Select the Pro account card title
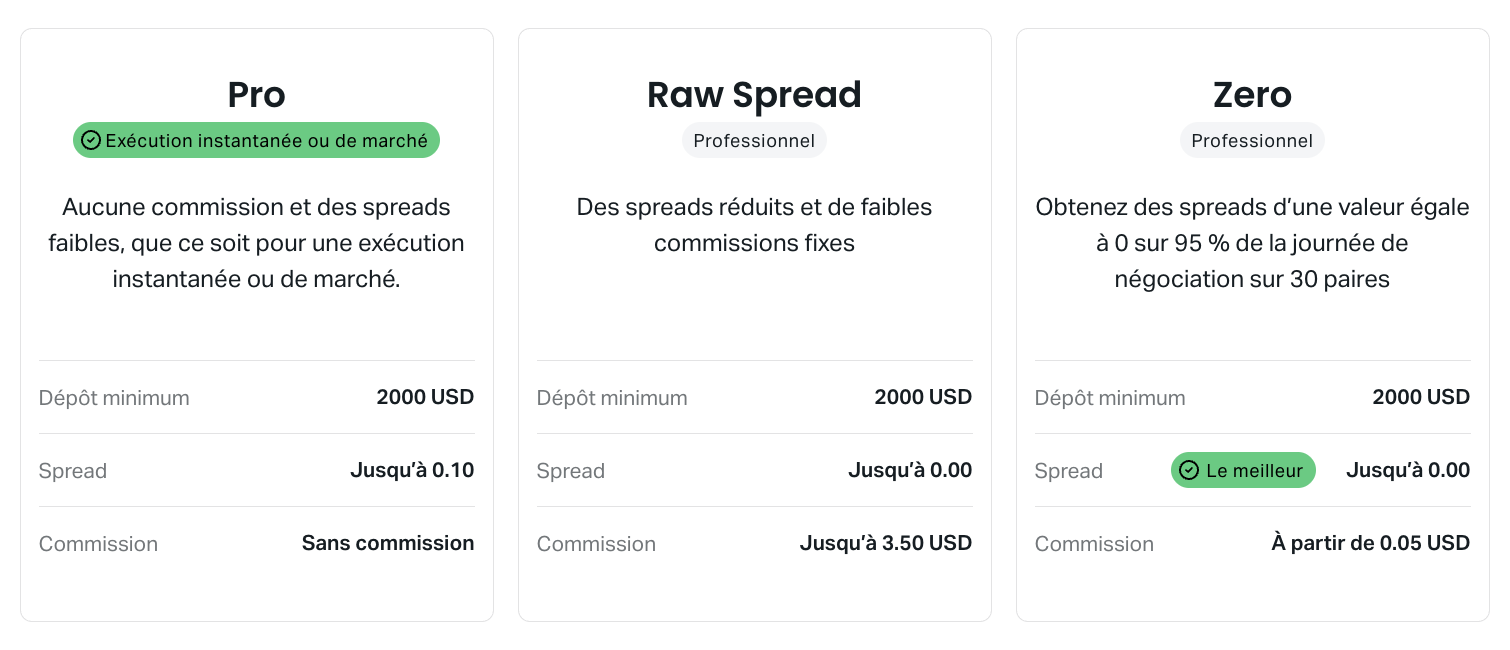The width and height of the screenshot is (1510, 650). coord(257,95)
